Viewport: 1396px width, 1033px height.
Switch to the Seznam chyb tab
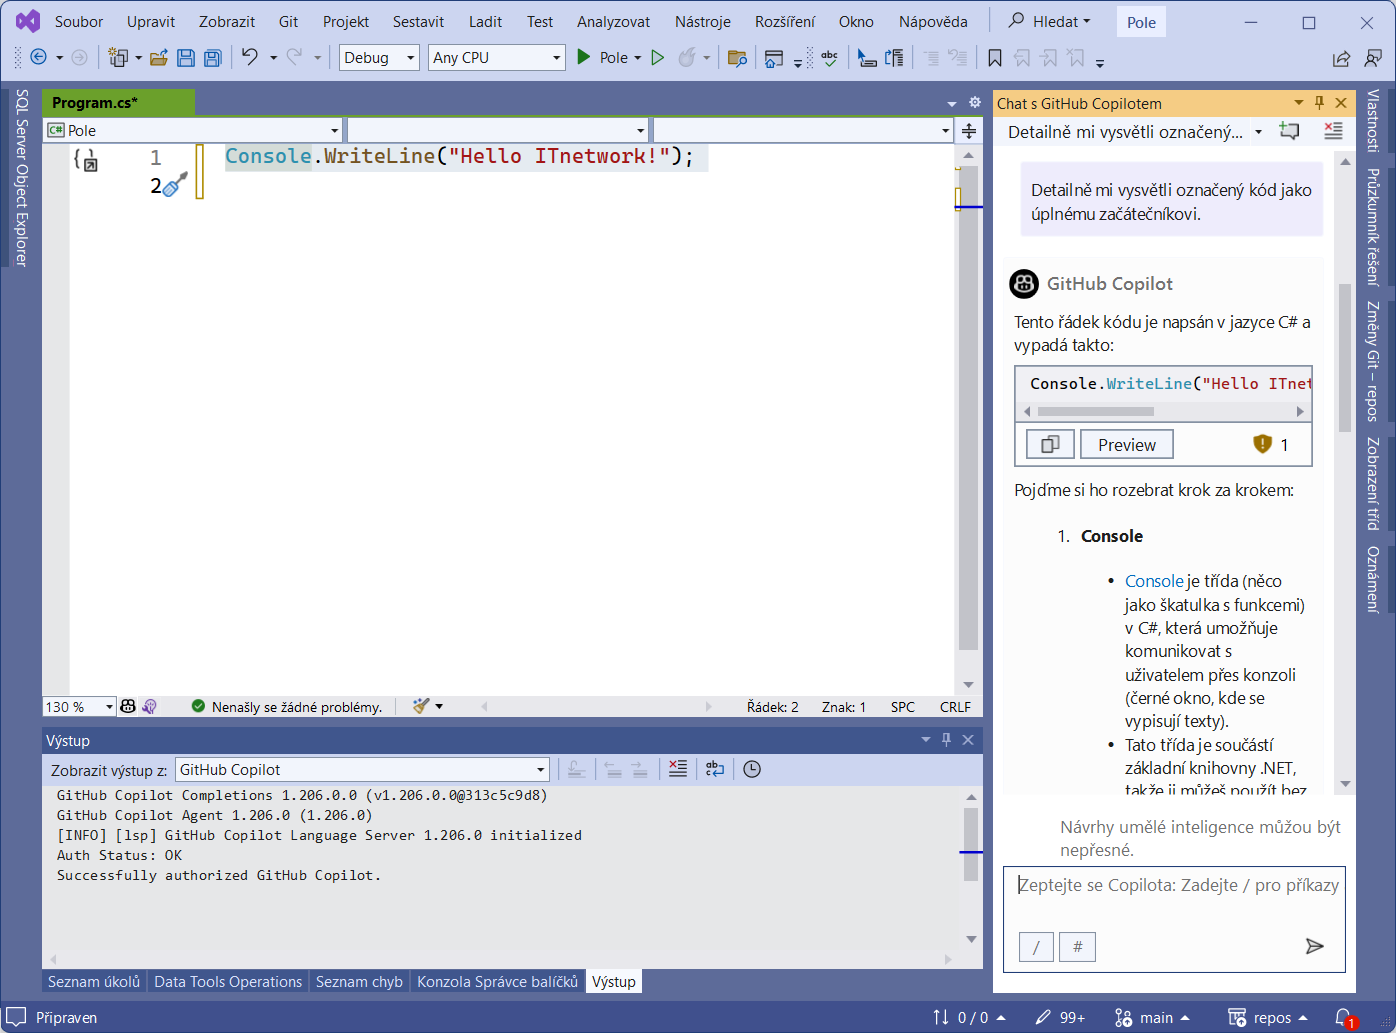(x=359, y=982)
